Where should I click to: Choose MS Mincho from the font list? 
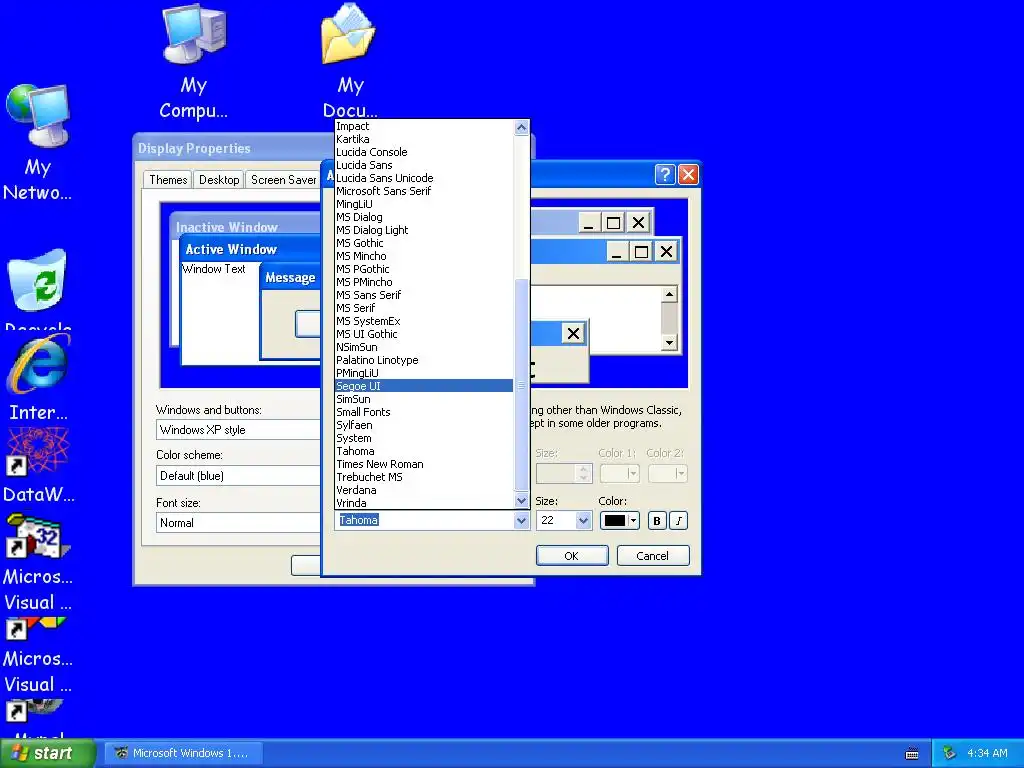click(x=424, y=256)
